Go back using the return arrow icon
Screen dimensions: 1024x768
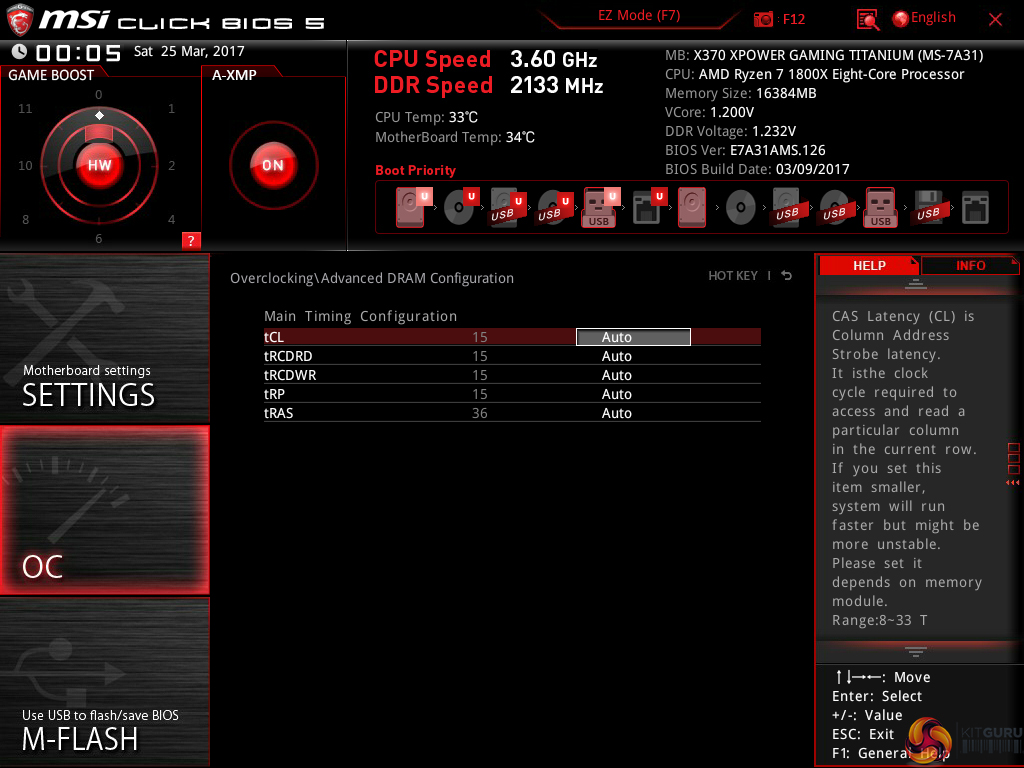(787, 276)
